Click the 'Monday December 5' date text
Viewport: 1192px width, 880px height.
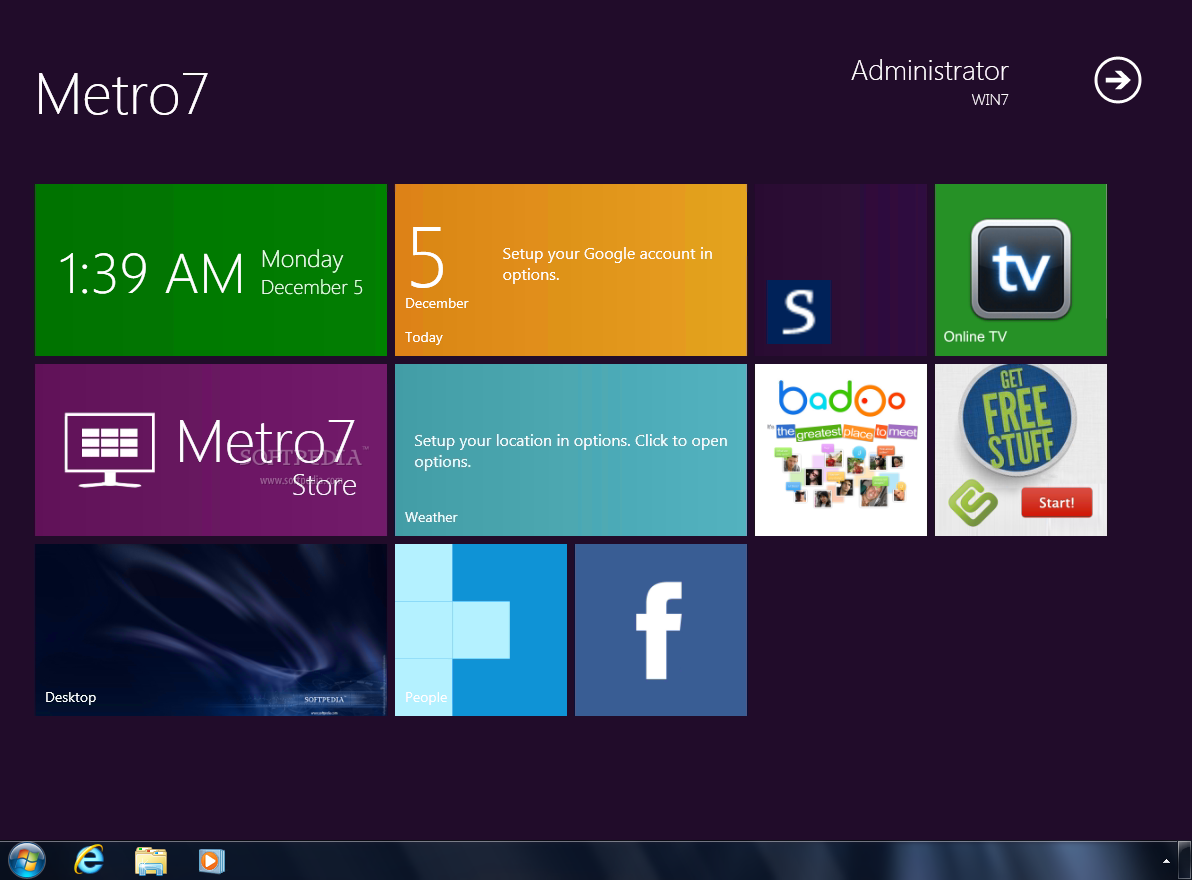(312, 272)
